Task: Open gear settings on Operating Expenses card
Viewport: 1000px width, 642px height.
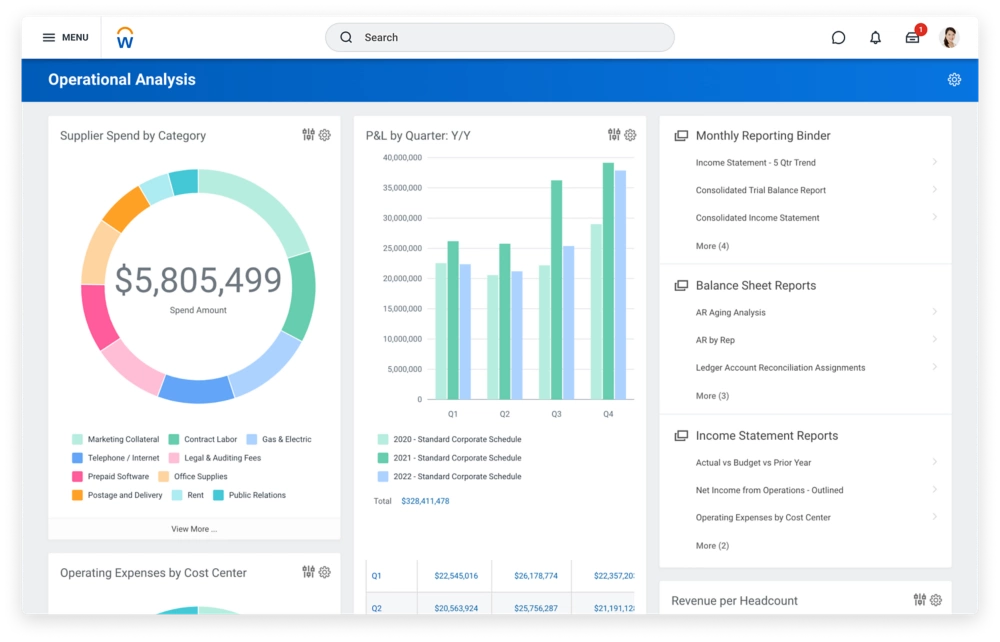Action: [x=324, y=572]
